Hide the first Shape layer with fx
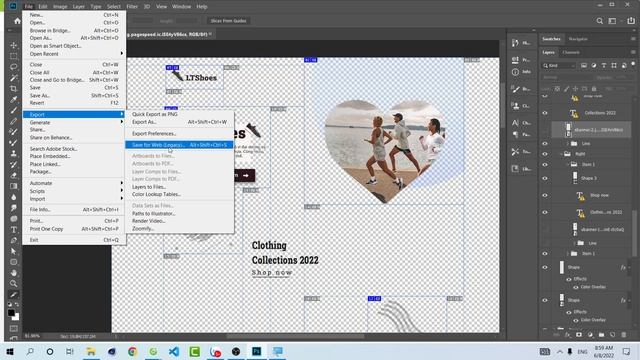Image resolution: width=640 pixels, height=360 pixels. (x=545, y=267)
